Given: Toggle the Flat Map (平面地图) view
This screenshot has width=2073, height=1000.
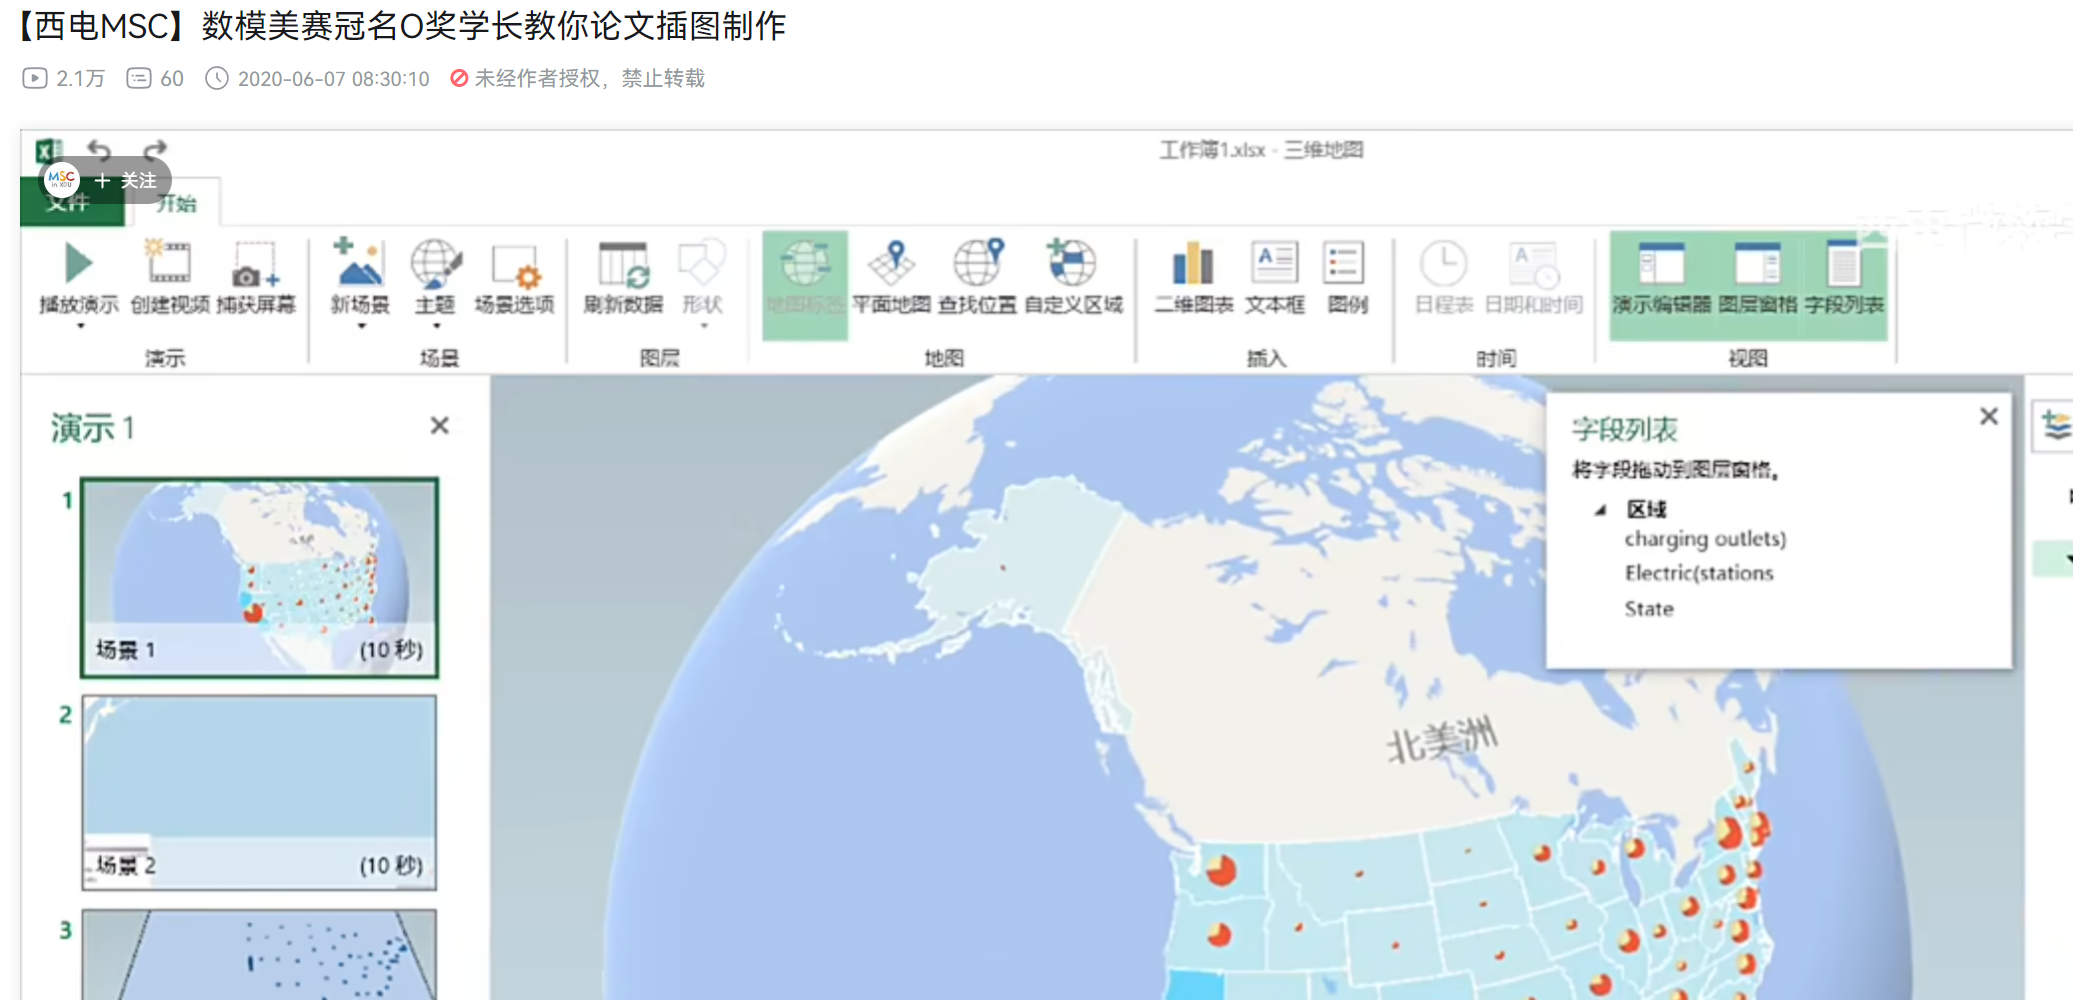Looking at the screenshot, I should point(891,265).
